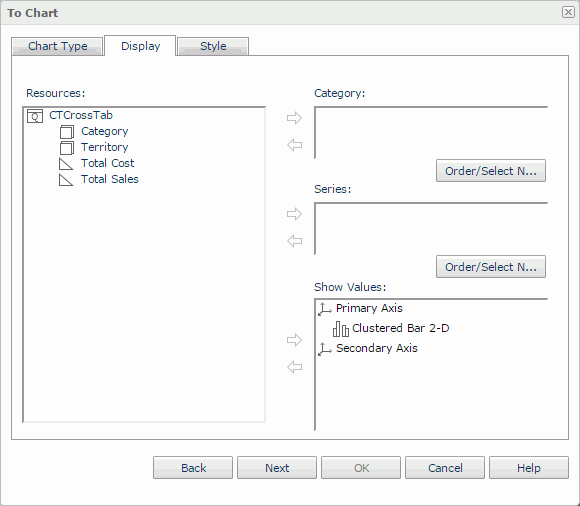Select the Category field in Resources

[x=105, y=131]
